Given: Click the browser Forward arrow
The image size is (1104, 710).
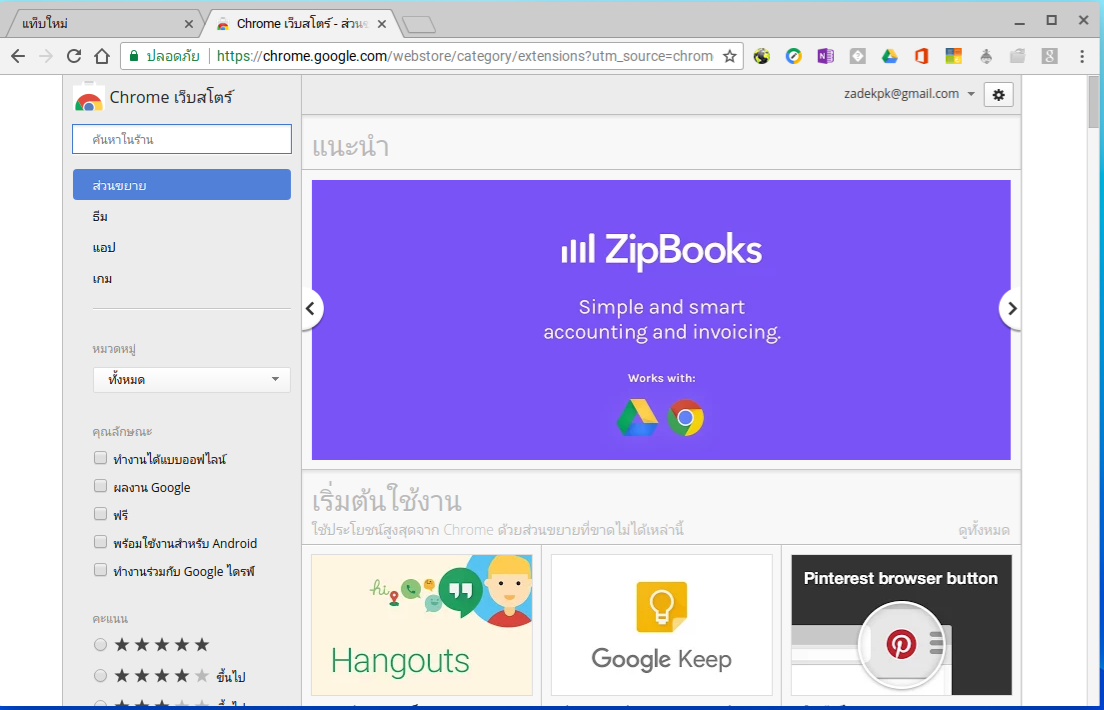Looking at the screenshot, I should pos(46,56).
